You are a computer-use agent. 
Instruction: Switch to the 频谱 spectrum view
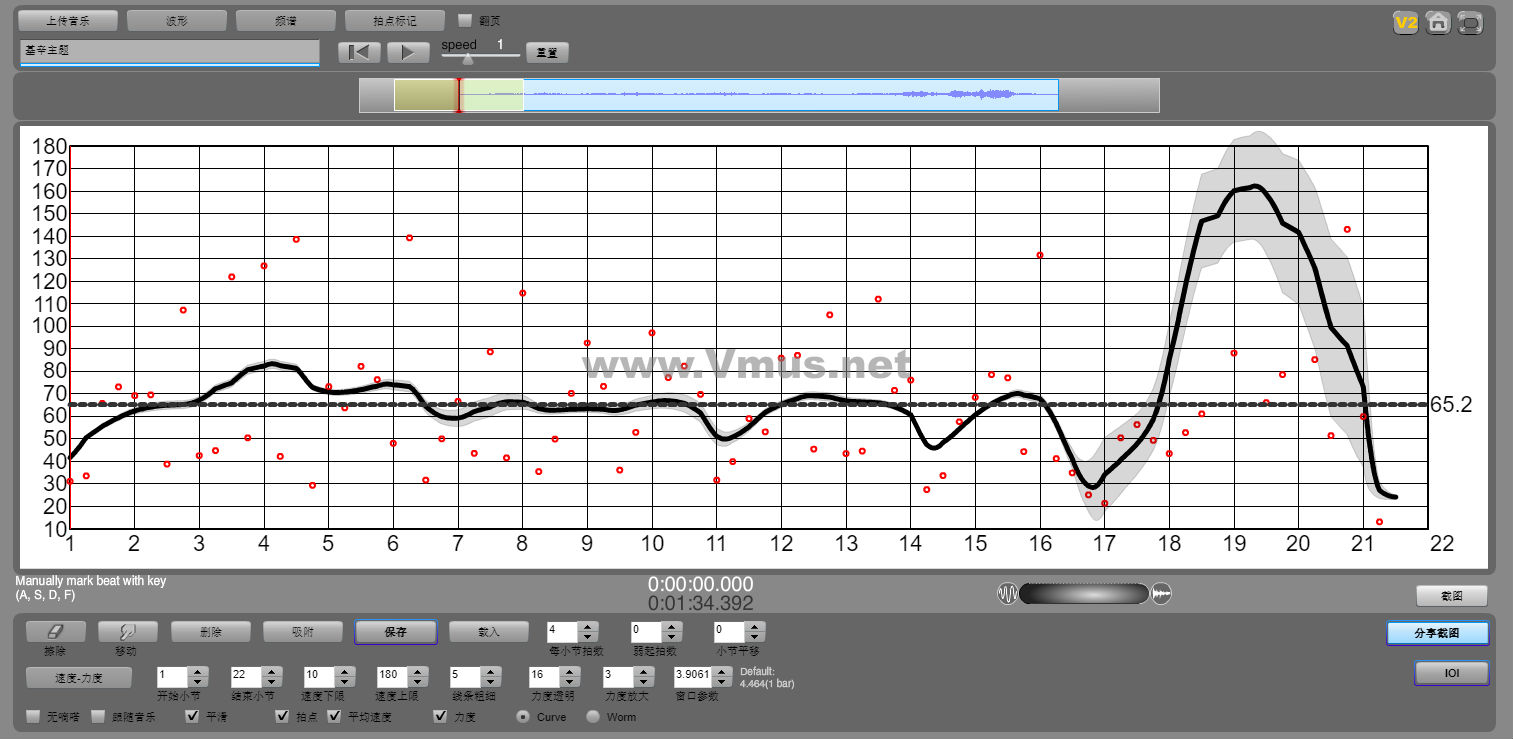point(285,20)
